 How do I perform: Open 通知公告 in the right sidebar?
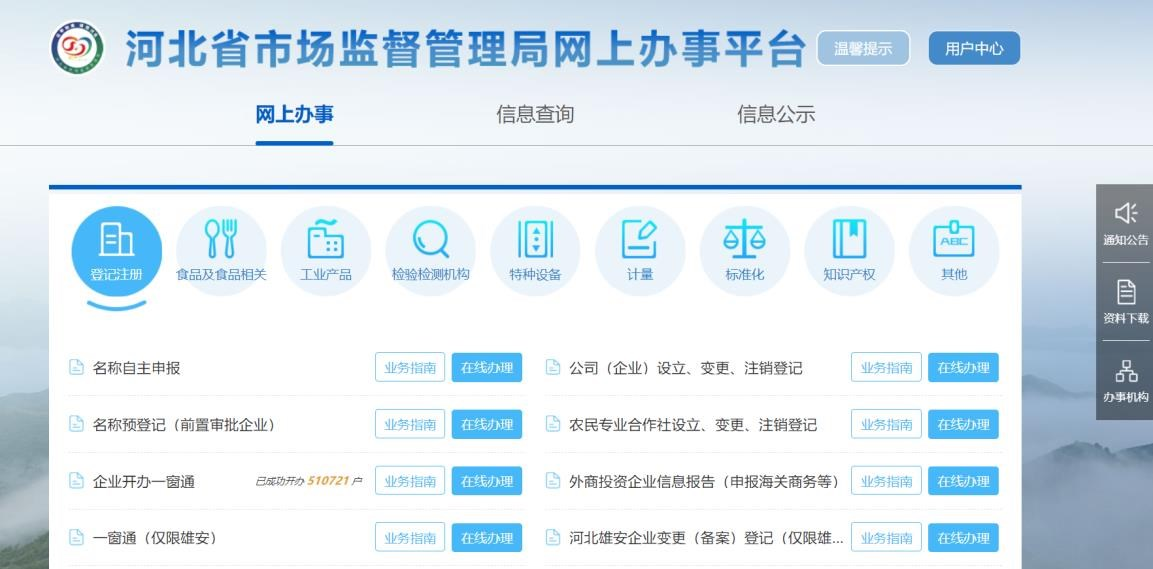click(x=1125, y=224)
